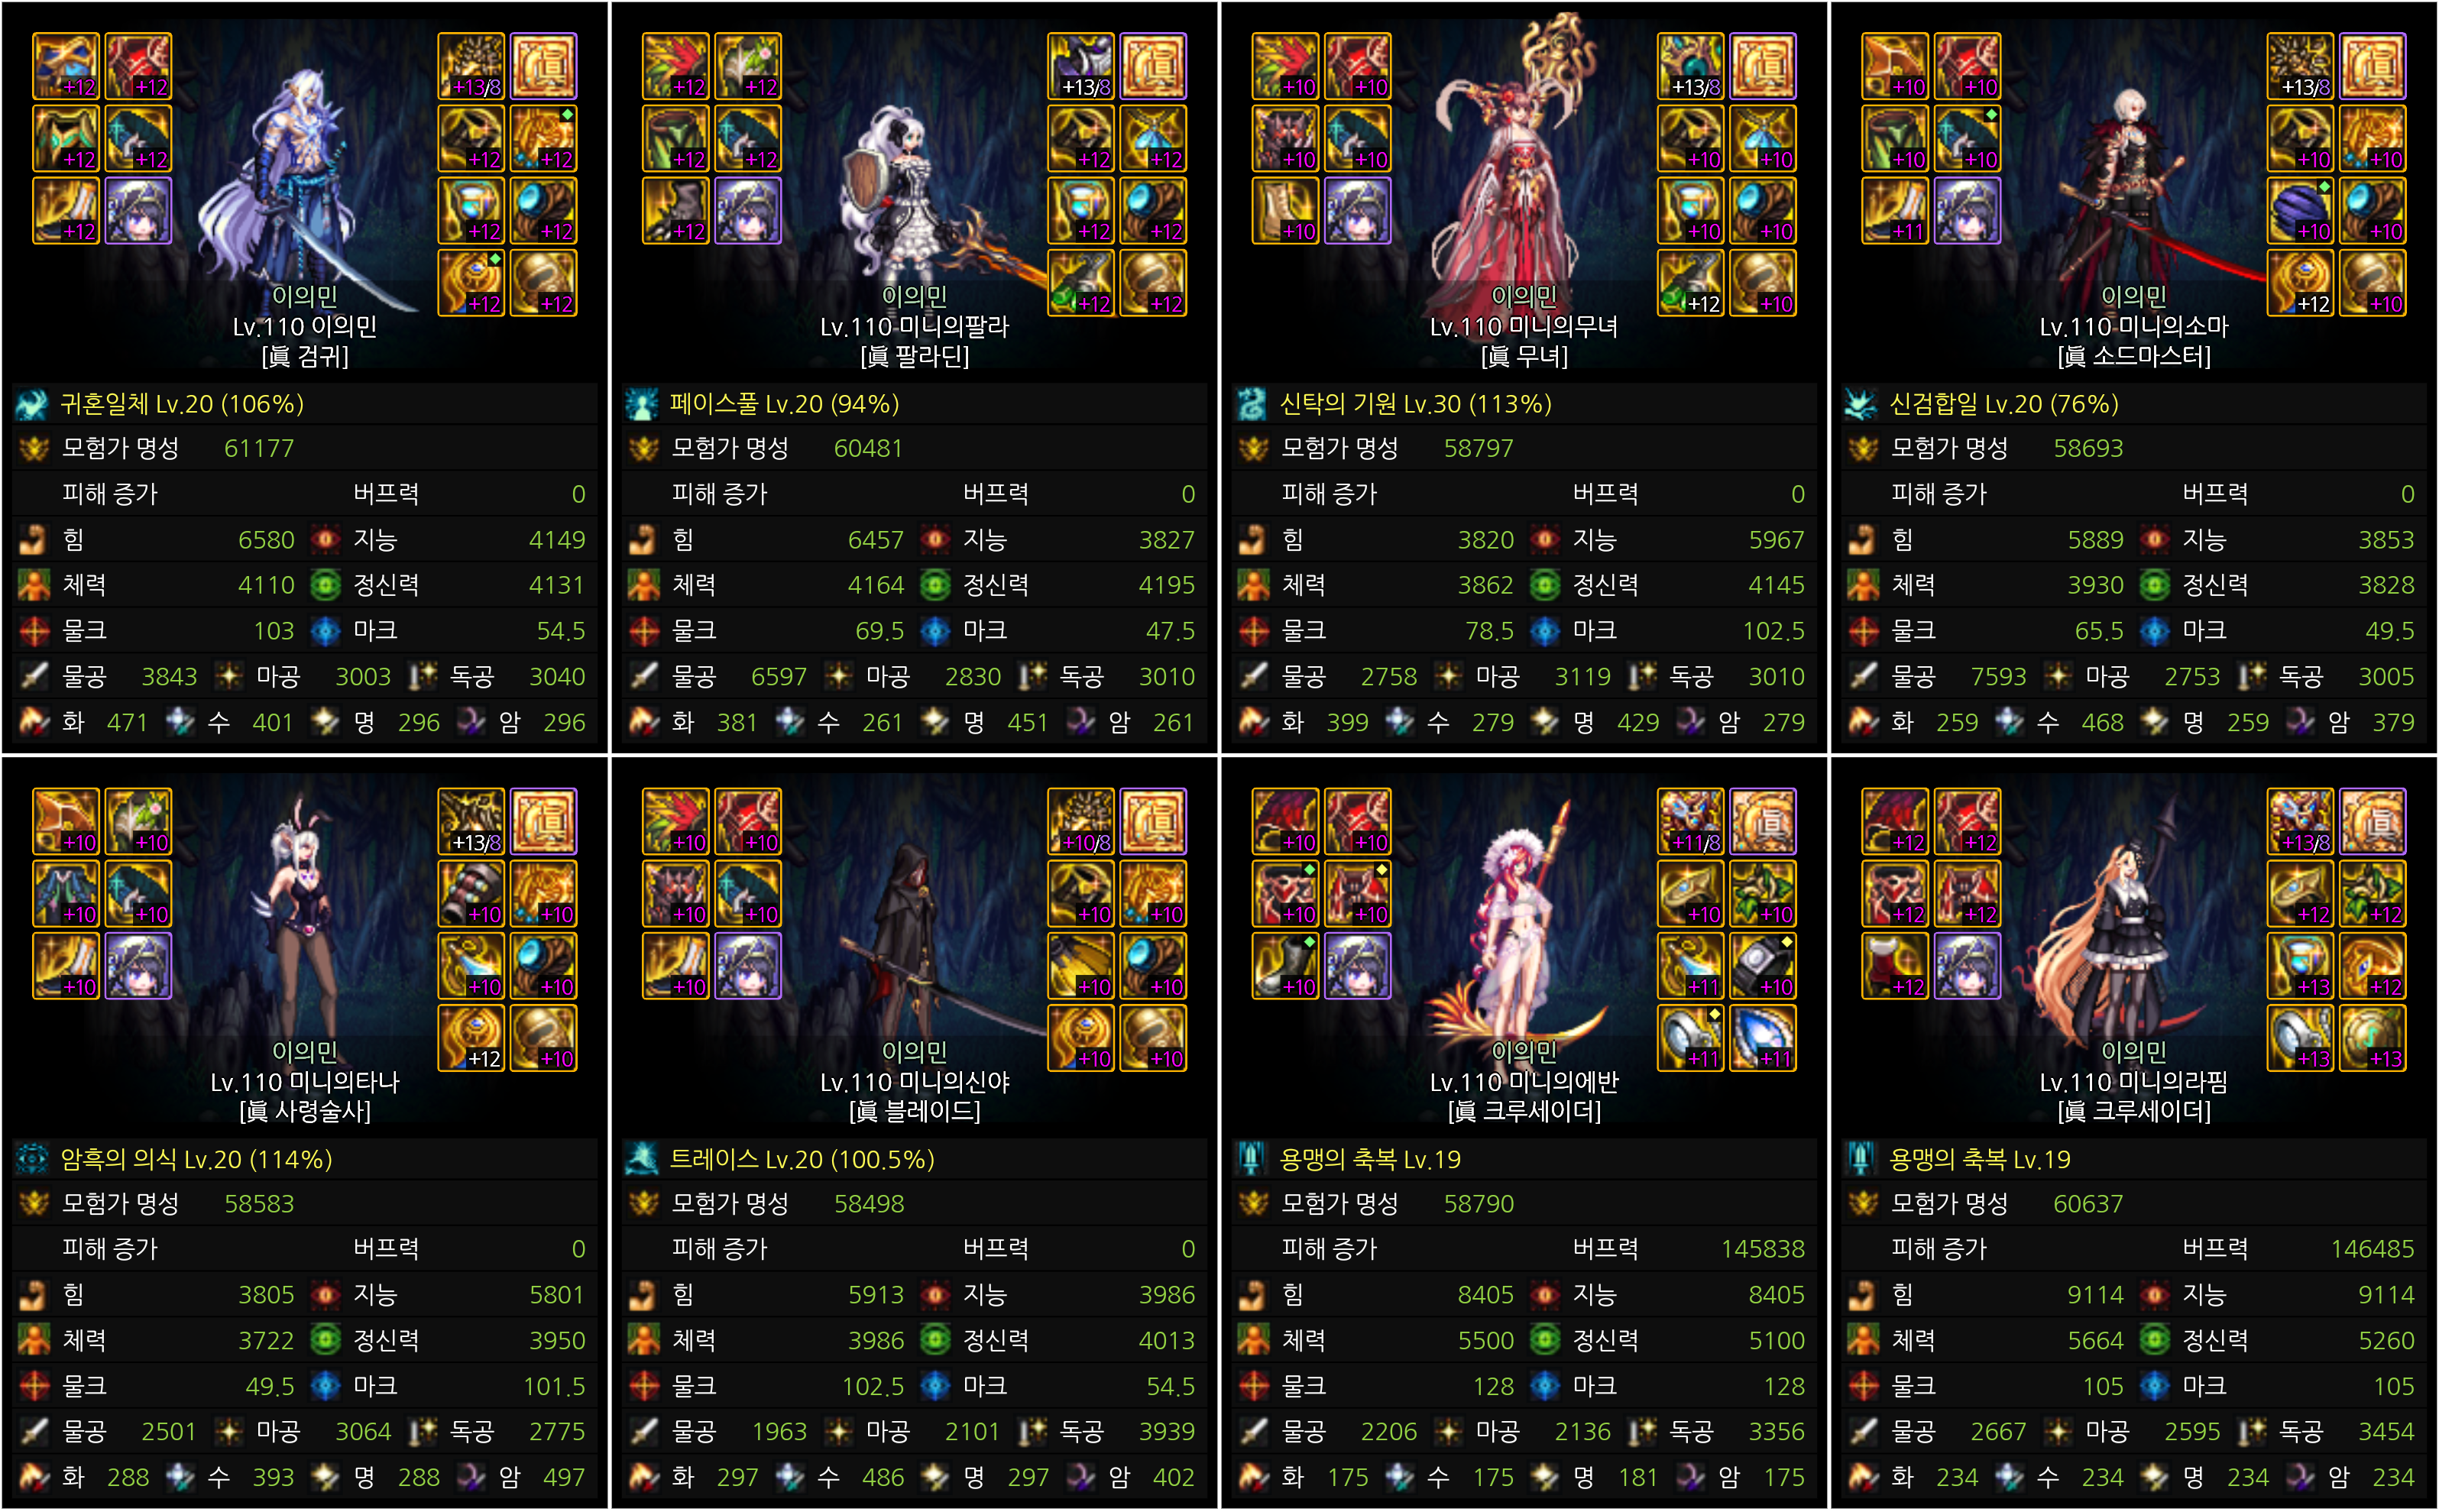Click the creature portrait slot of 미니의타나

click(139, 966)
